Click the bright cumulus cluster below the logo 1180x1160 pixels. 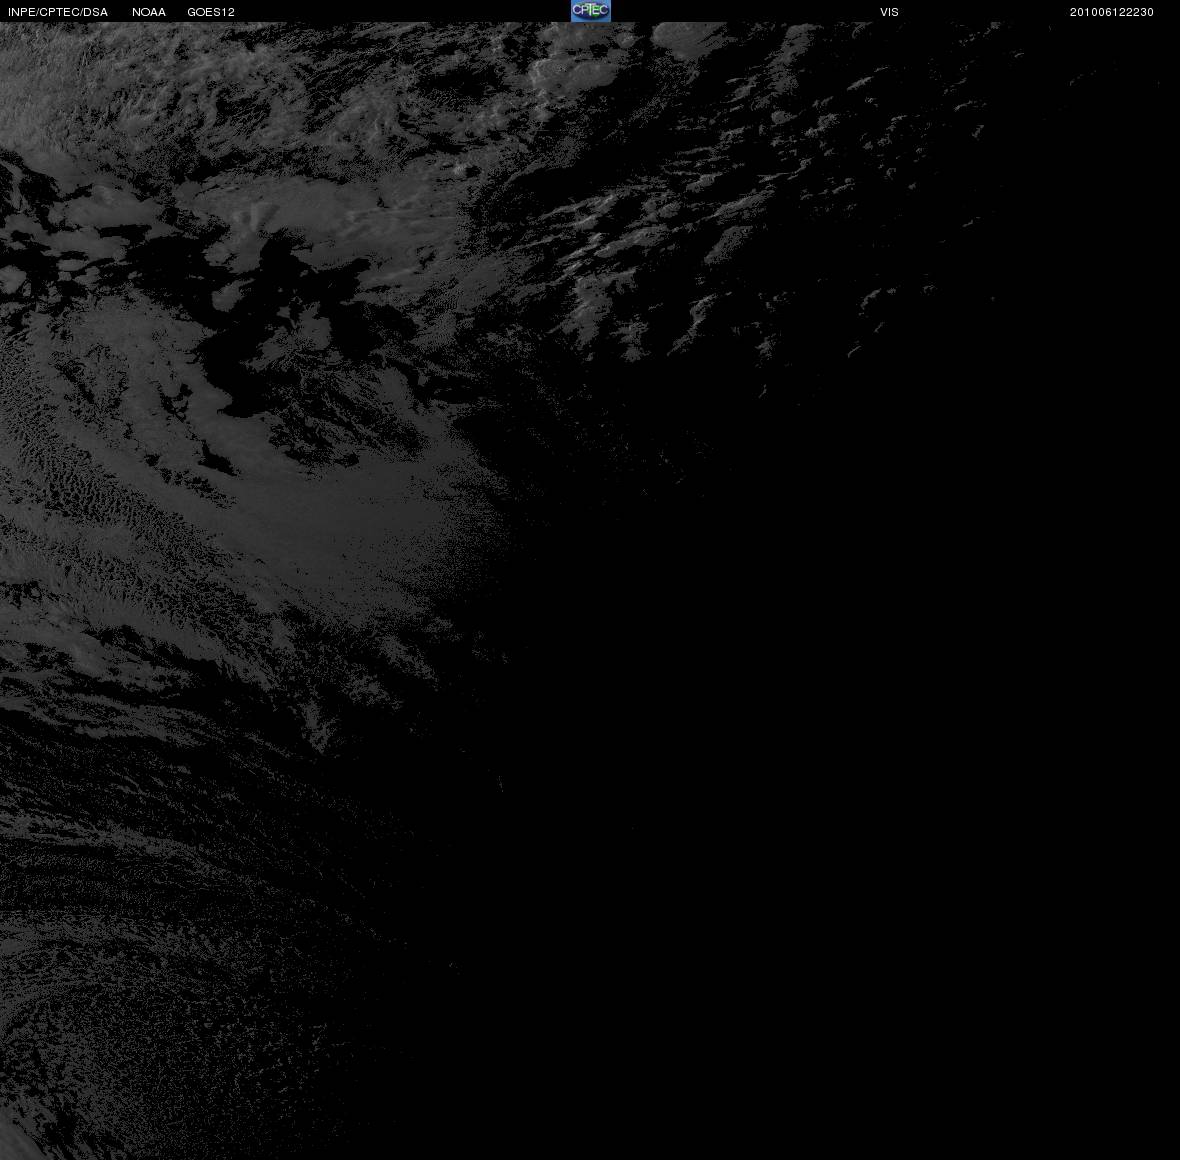click(x=561, y=72)
